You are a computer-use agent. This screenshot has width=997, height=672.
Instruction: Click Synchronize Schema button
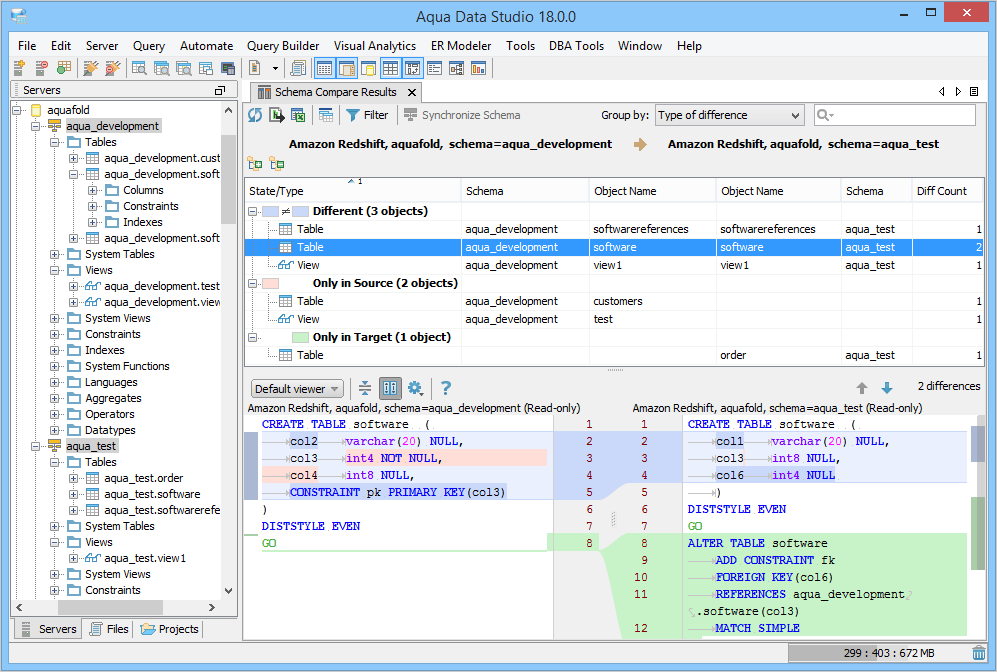[462, 115]
